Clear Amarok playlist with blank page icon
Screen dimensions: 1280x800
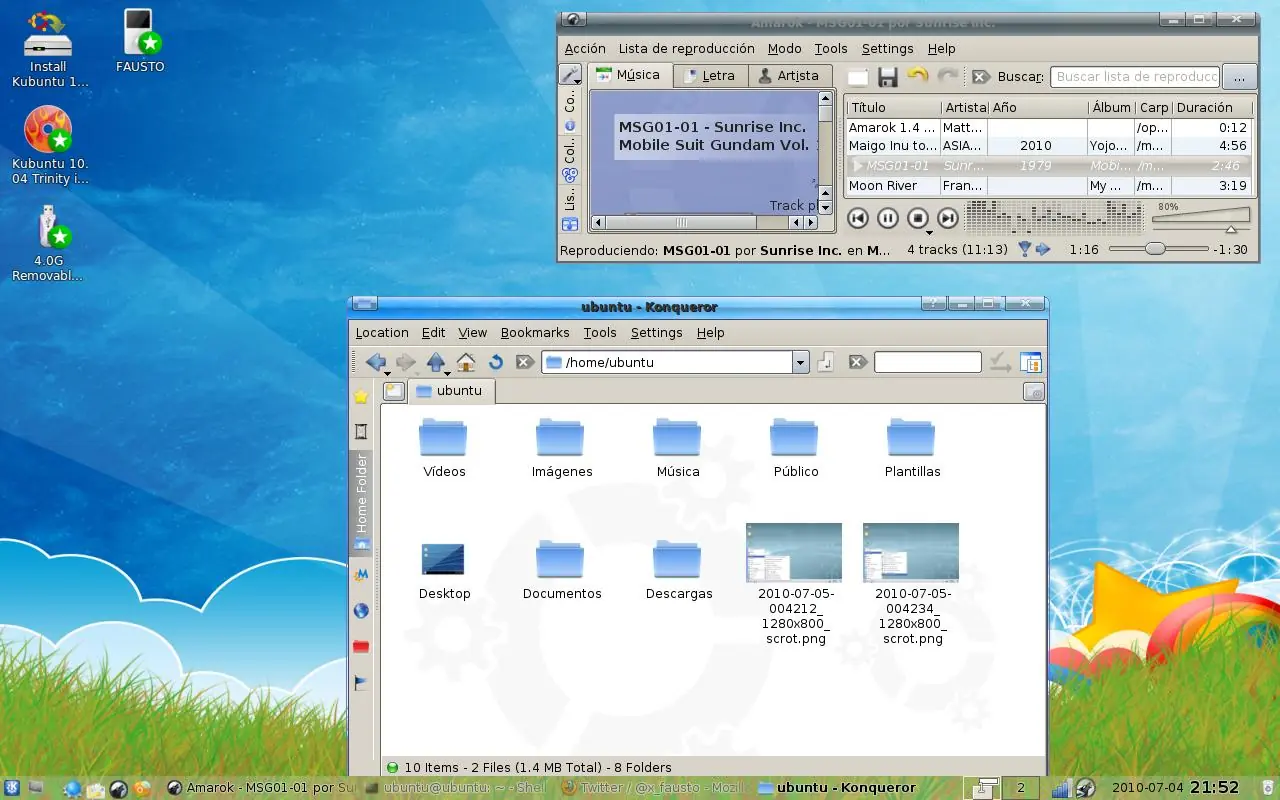tap(857, 77)
